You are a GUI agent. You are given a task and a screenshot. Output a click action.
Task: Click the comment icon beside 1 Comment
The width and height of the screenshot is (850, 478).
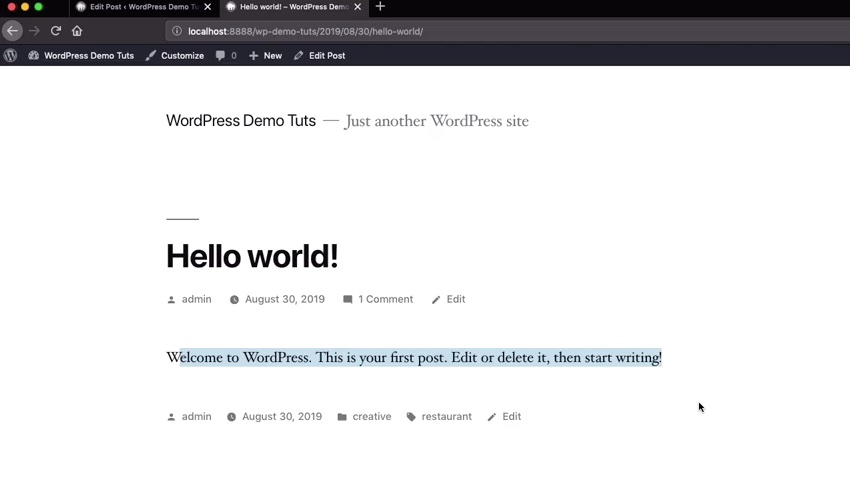(x=347, y=299)
